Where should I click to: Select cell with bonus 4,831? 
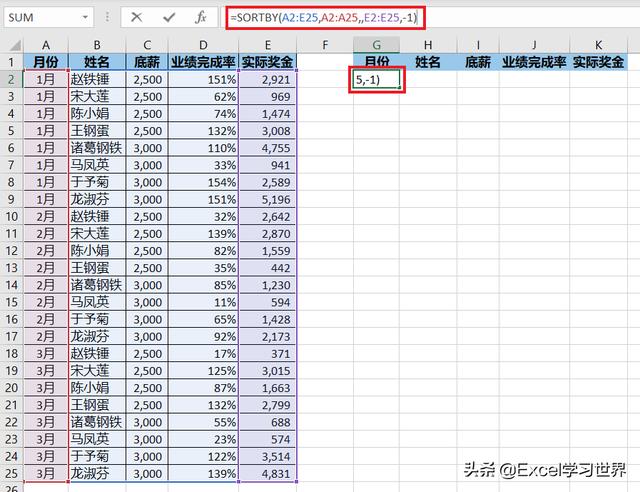click(267, 474)
